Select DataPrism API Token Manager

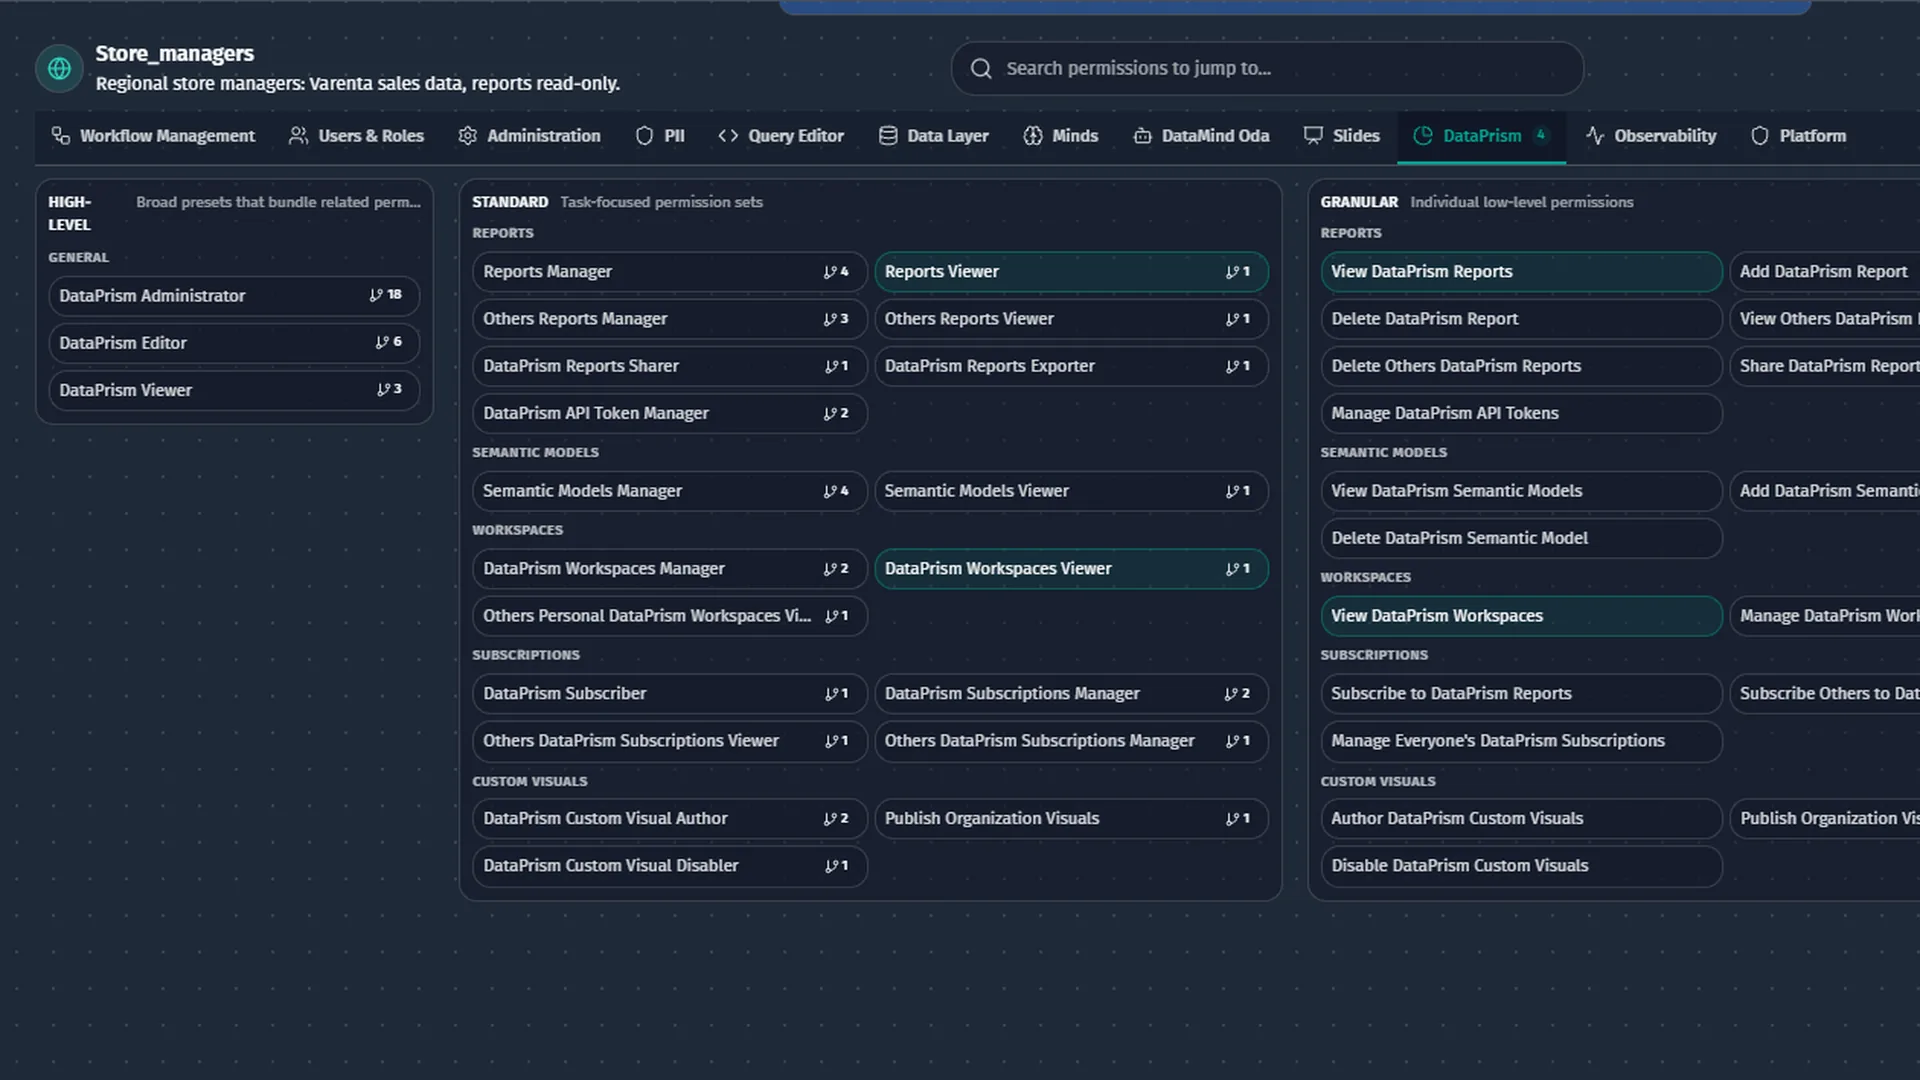tap(670, 413)
